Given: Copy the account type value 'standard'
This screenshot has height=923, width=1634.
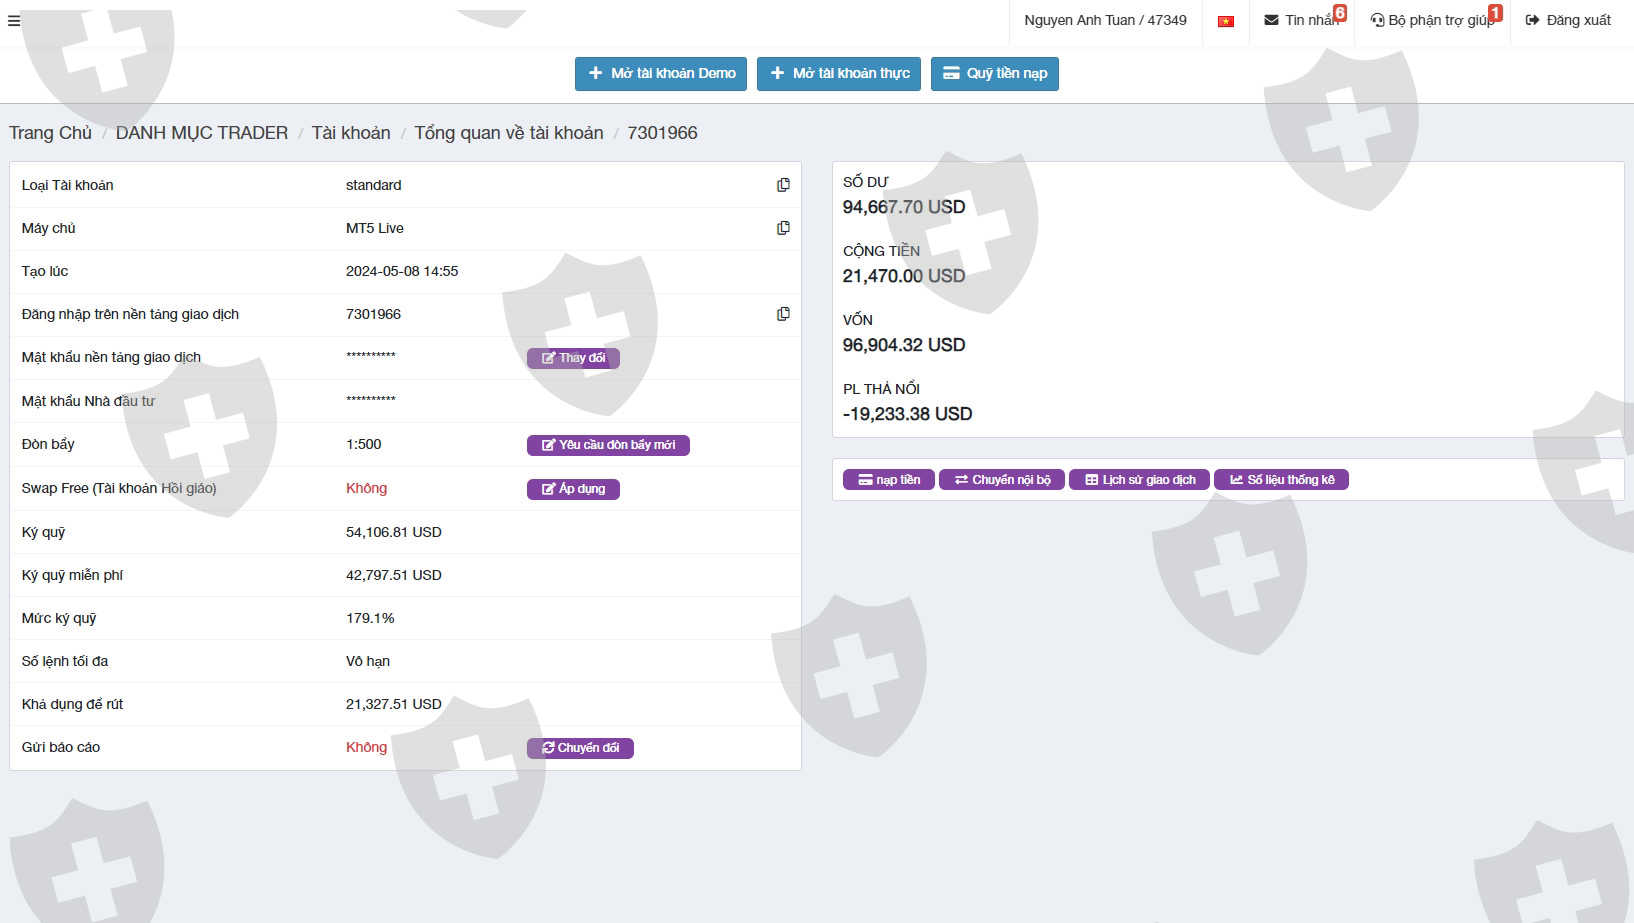Looking at the screenshot, I should point(783,185).
